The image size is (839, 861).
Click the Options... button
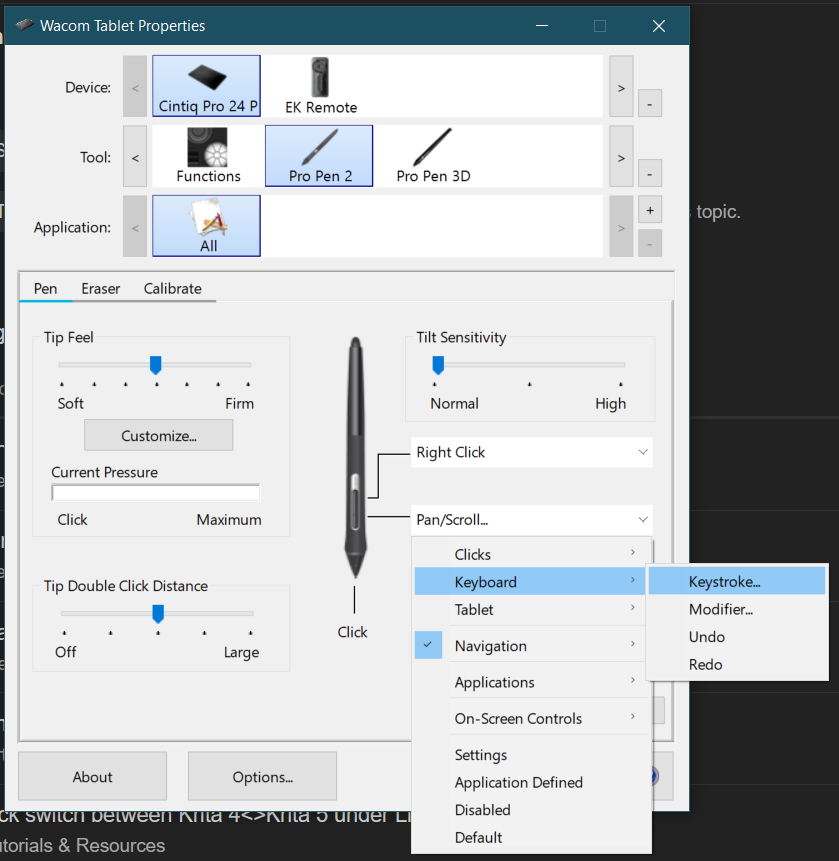pos(262,777)
